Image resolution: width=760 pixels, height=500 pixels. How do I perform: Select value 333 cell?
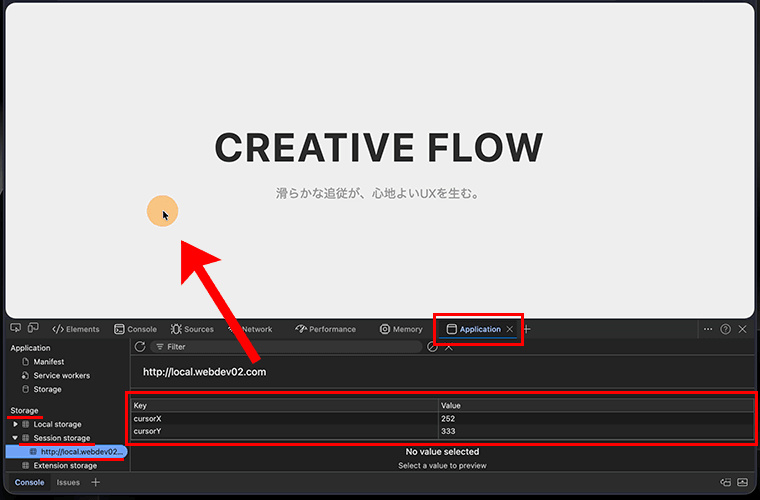(596, 431)
